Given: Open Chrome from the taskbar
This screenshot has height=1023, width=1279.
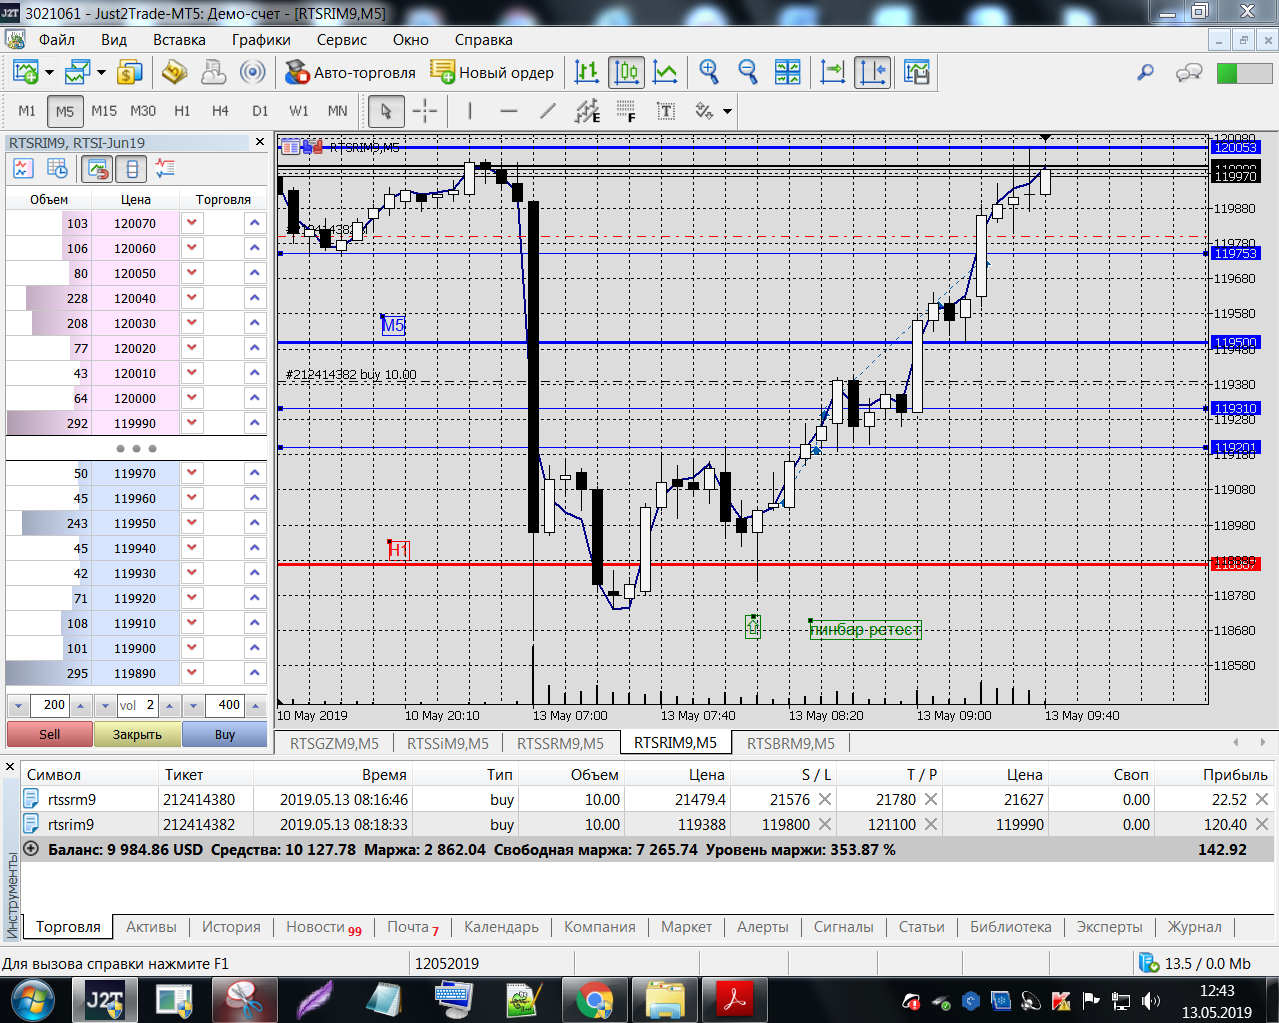Looking at the screenshot, I should [595, 1000].
